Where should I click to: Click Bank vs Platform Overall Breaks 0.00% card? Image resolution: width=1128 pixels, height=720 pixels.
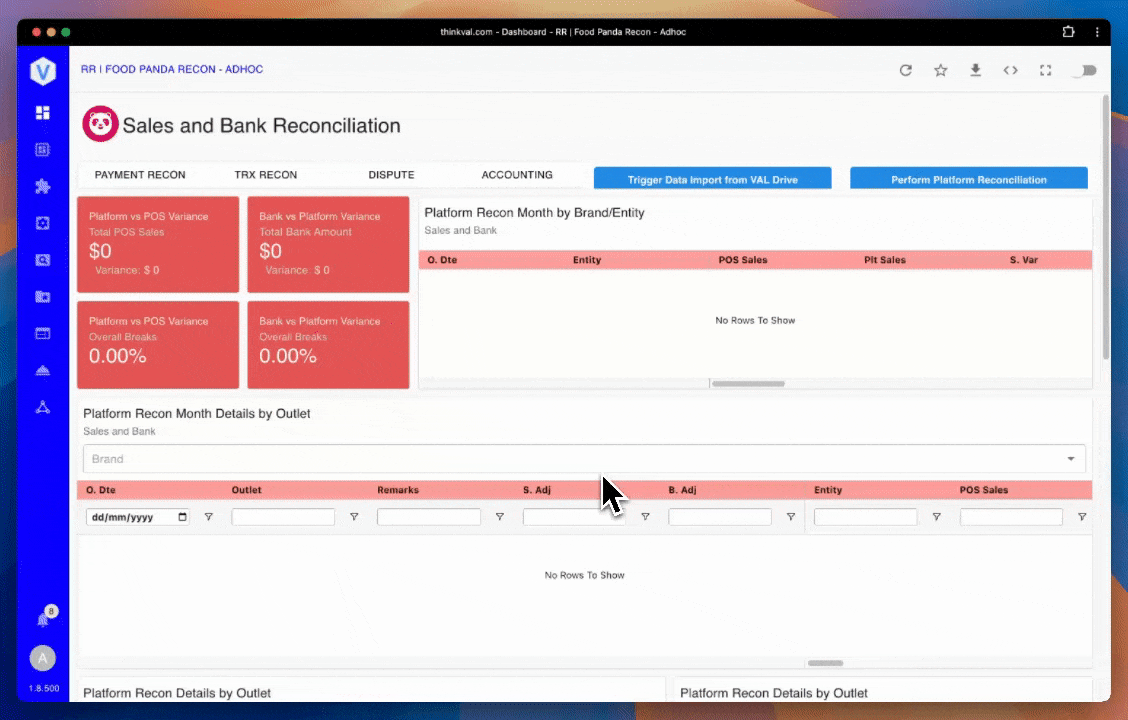click(328, 345)
